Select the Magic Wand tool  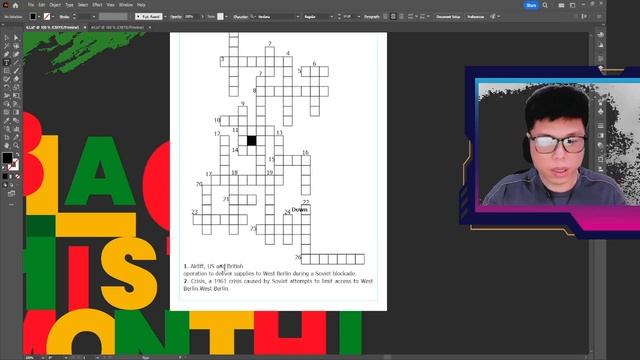tap(7, 45)
